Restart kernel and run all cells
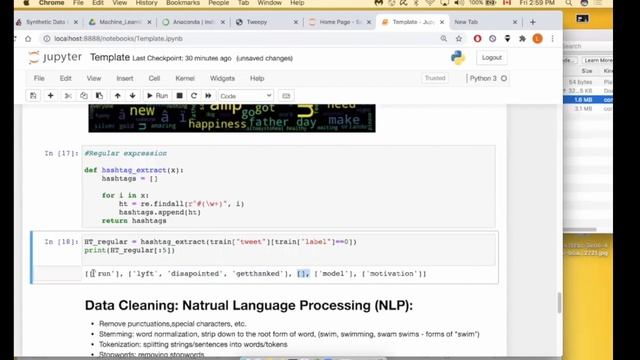The image size is (640, 360). (208, 96)
